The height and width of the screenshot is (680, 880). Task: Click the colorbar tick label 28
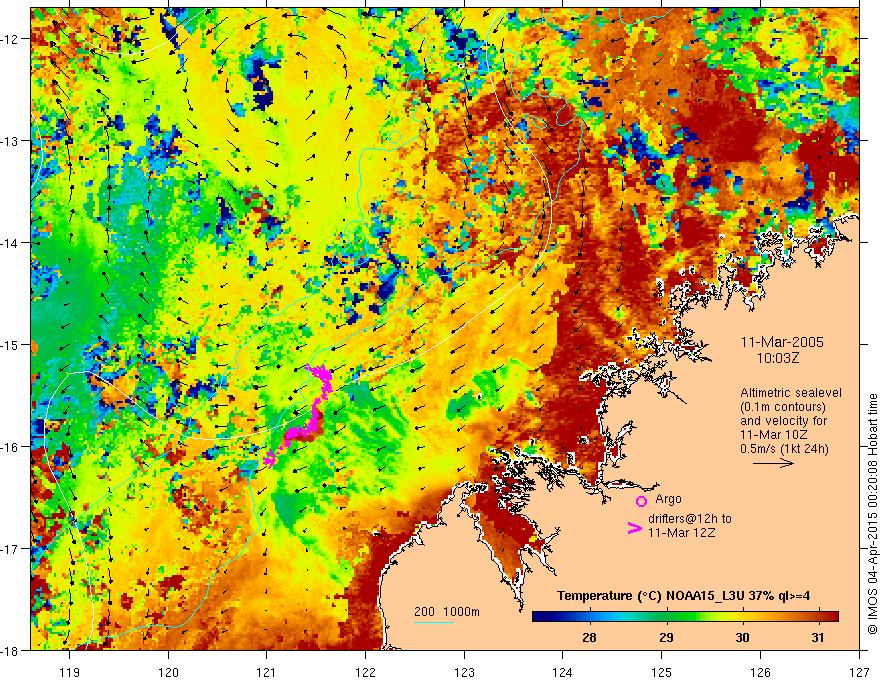tap(589, 637)
